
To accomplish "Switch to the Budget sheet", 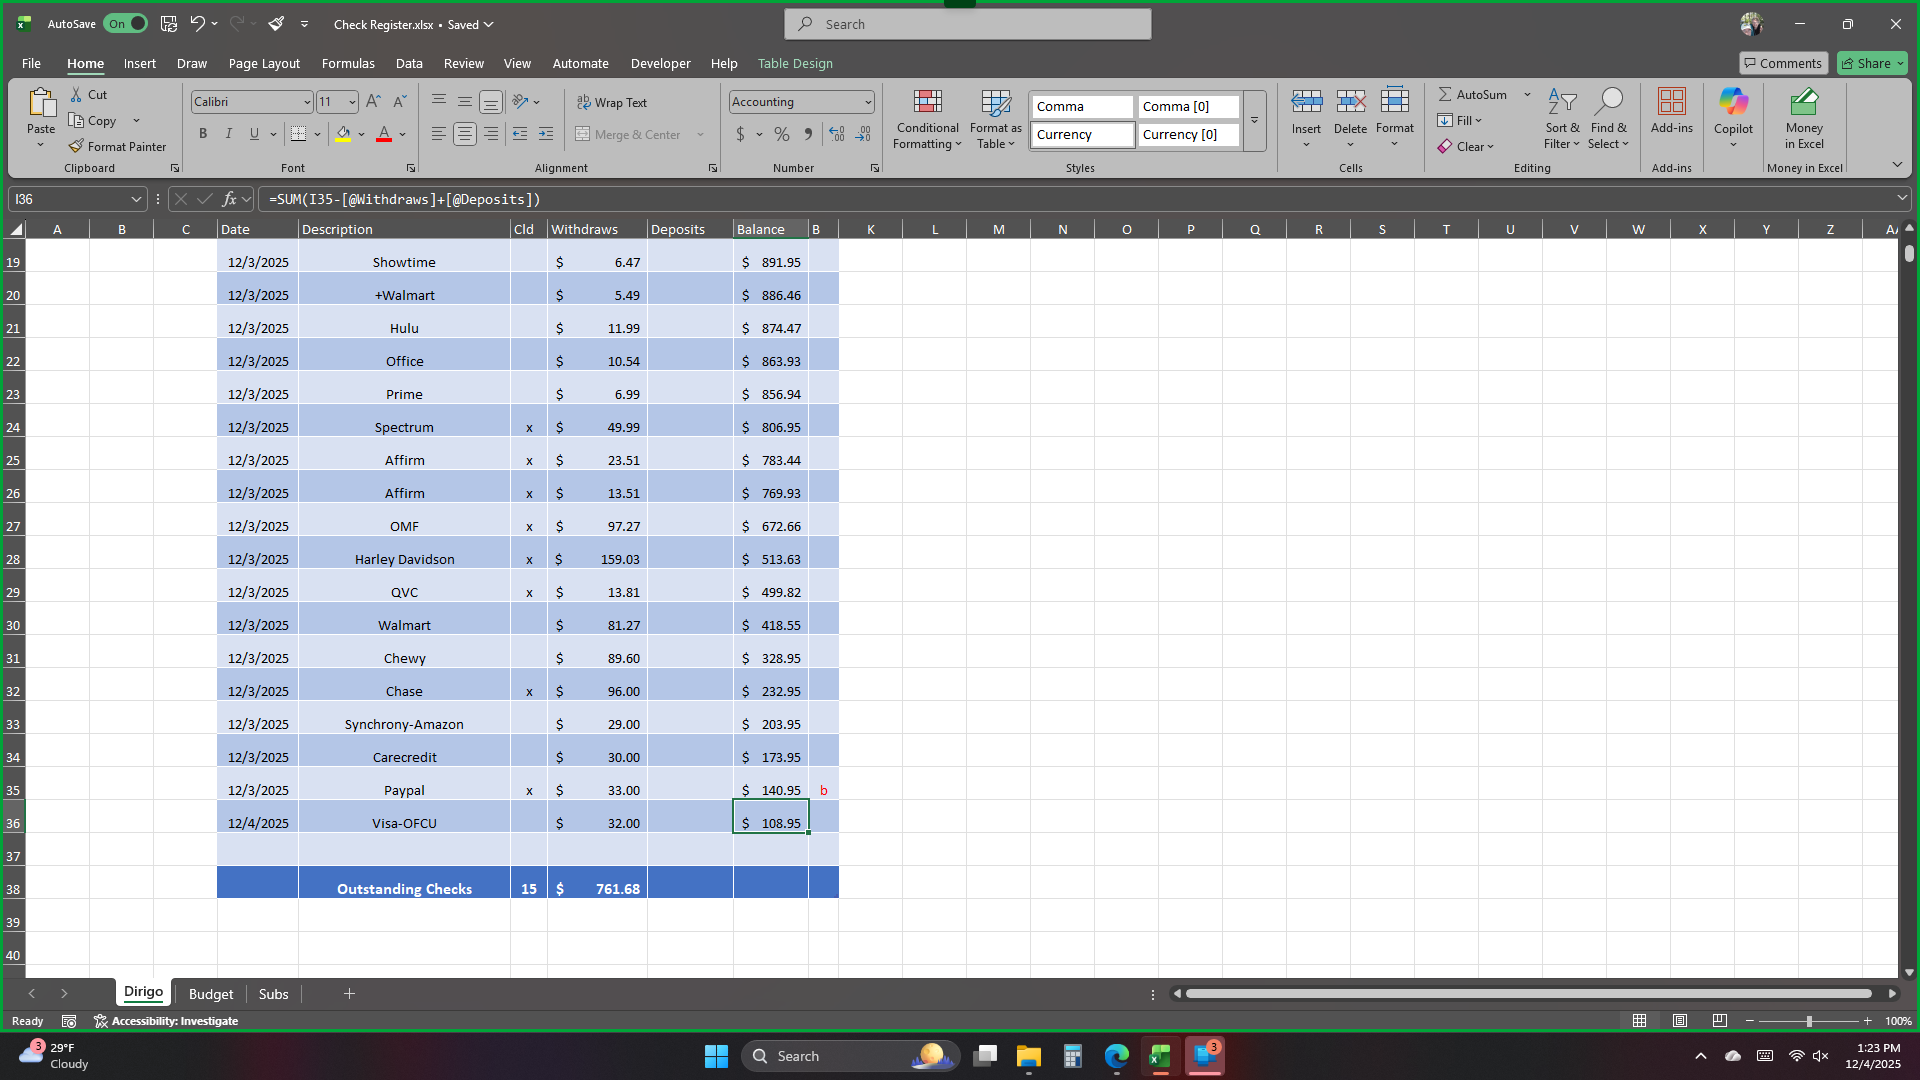I will click(x=211, y=994).
